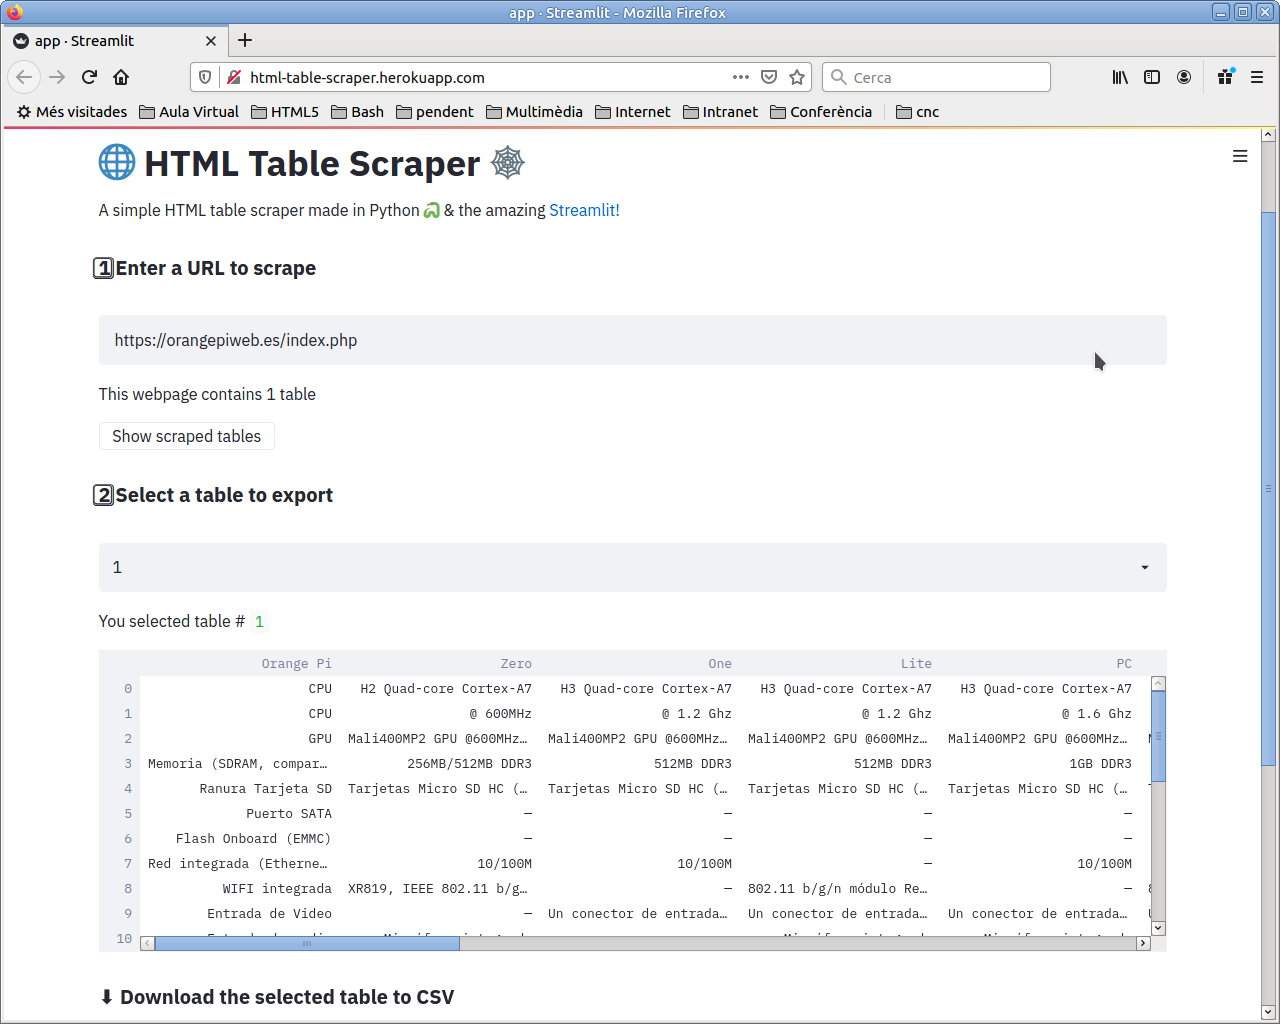The height and width of the screenshot is (1024, 1280).
Task: Expand the table selection dropdown
Action: point(632,567)
